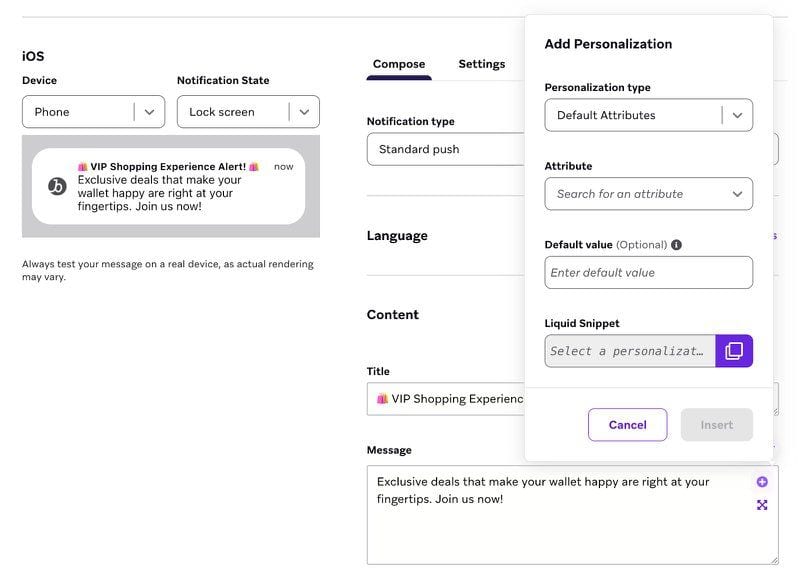
Task: Open the Device dropdown showing Phone
Action: (x=93, y=112)
